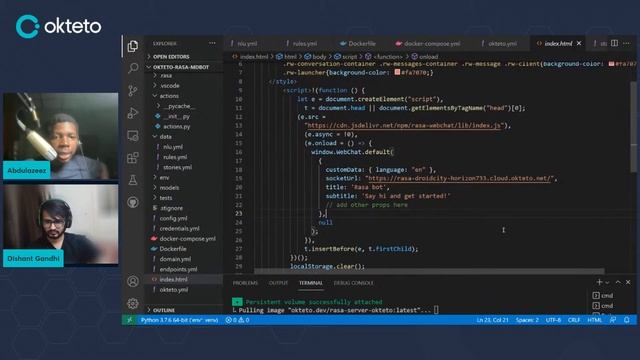Screen dimensions: 640x360
Task: Click the remote window indicator in status bar
Action: click(x=129, y=320)
